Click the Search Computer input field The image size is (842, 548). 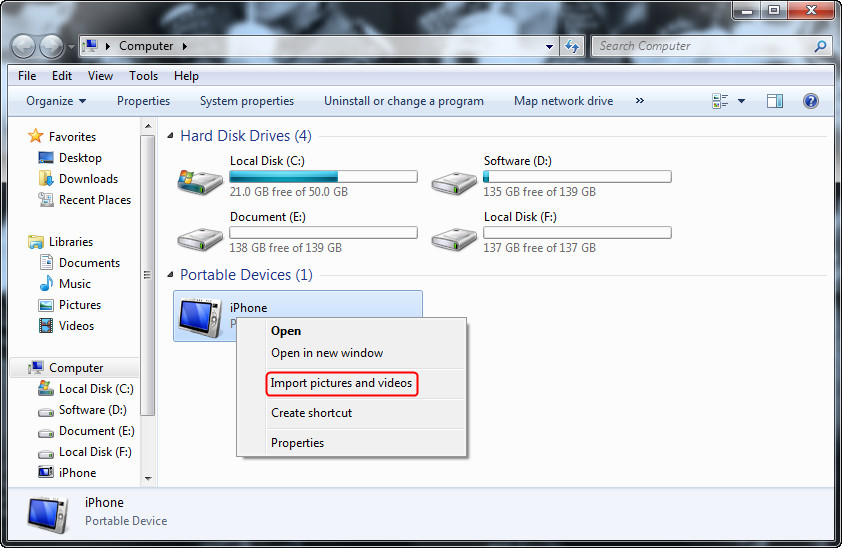[x=703, y=47]
